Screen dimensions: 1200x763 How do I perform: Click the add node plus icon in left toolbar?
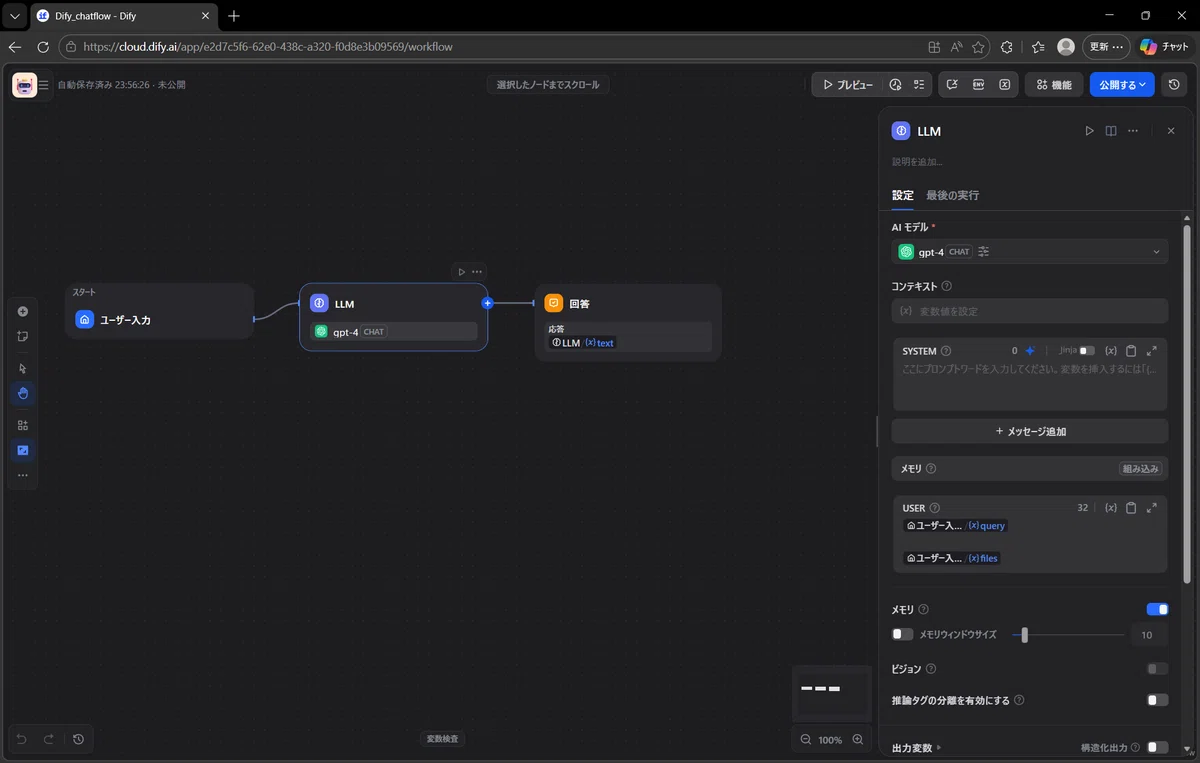click(23, 311)
